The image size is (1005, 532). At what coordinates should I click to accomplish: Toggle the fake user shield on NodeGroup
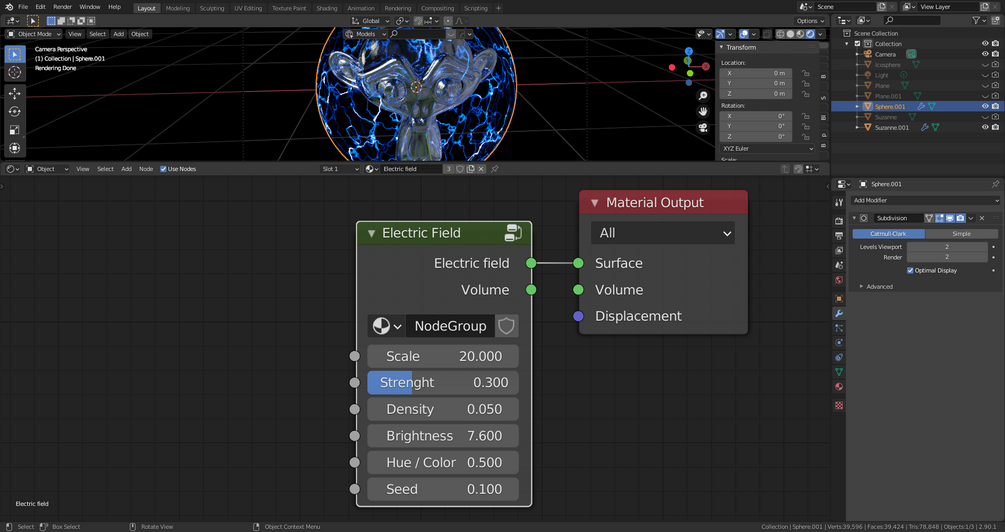(x=506, y=326)
